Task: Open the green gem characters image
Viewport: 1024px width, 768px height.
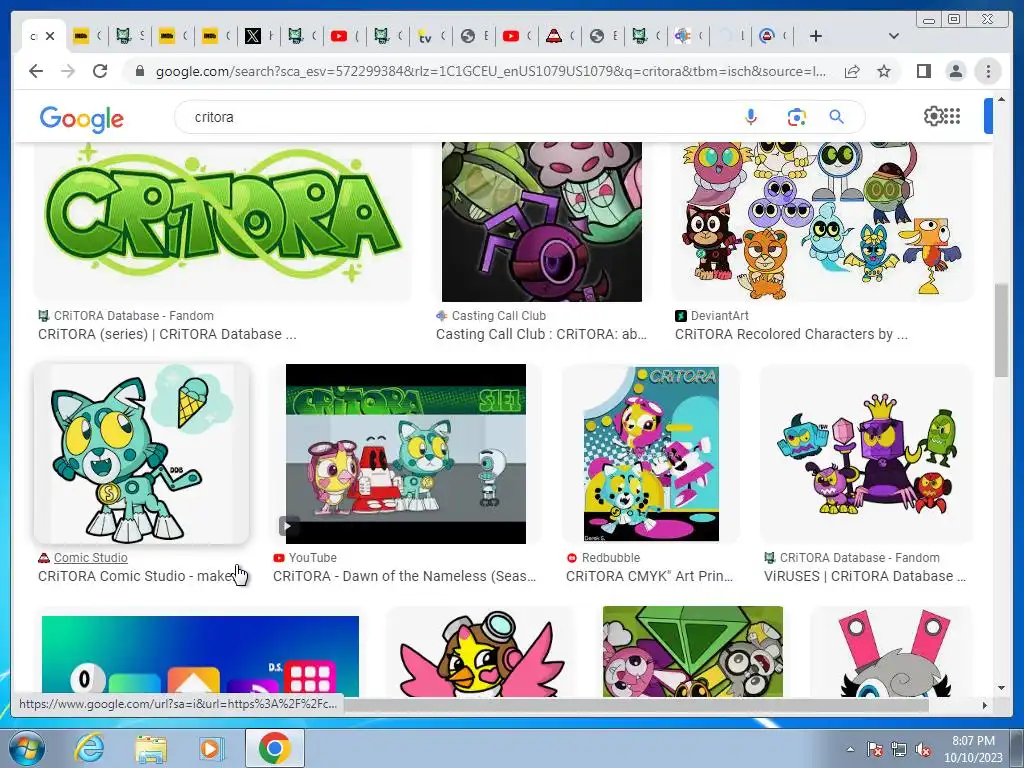Action: 693,651
